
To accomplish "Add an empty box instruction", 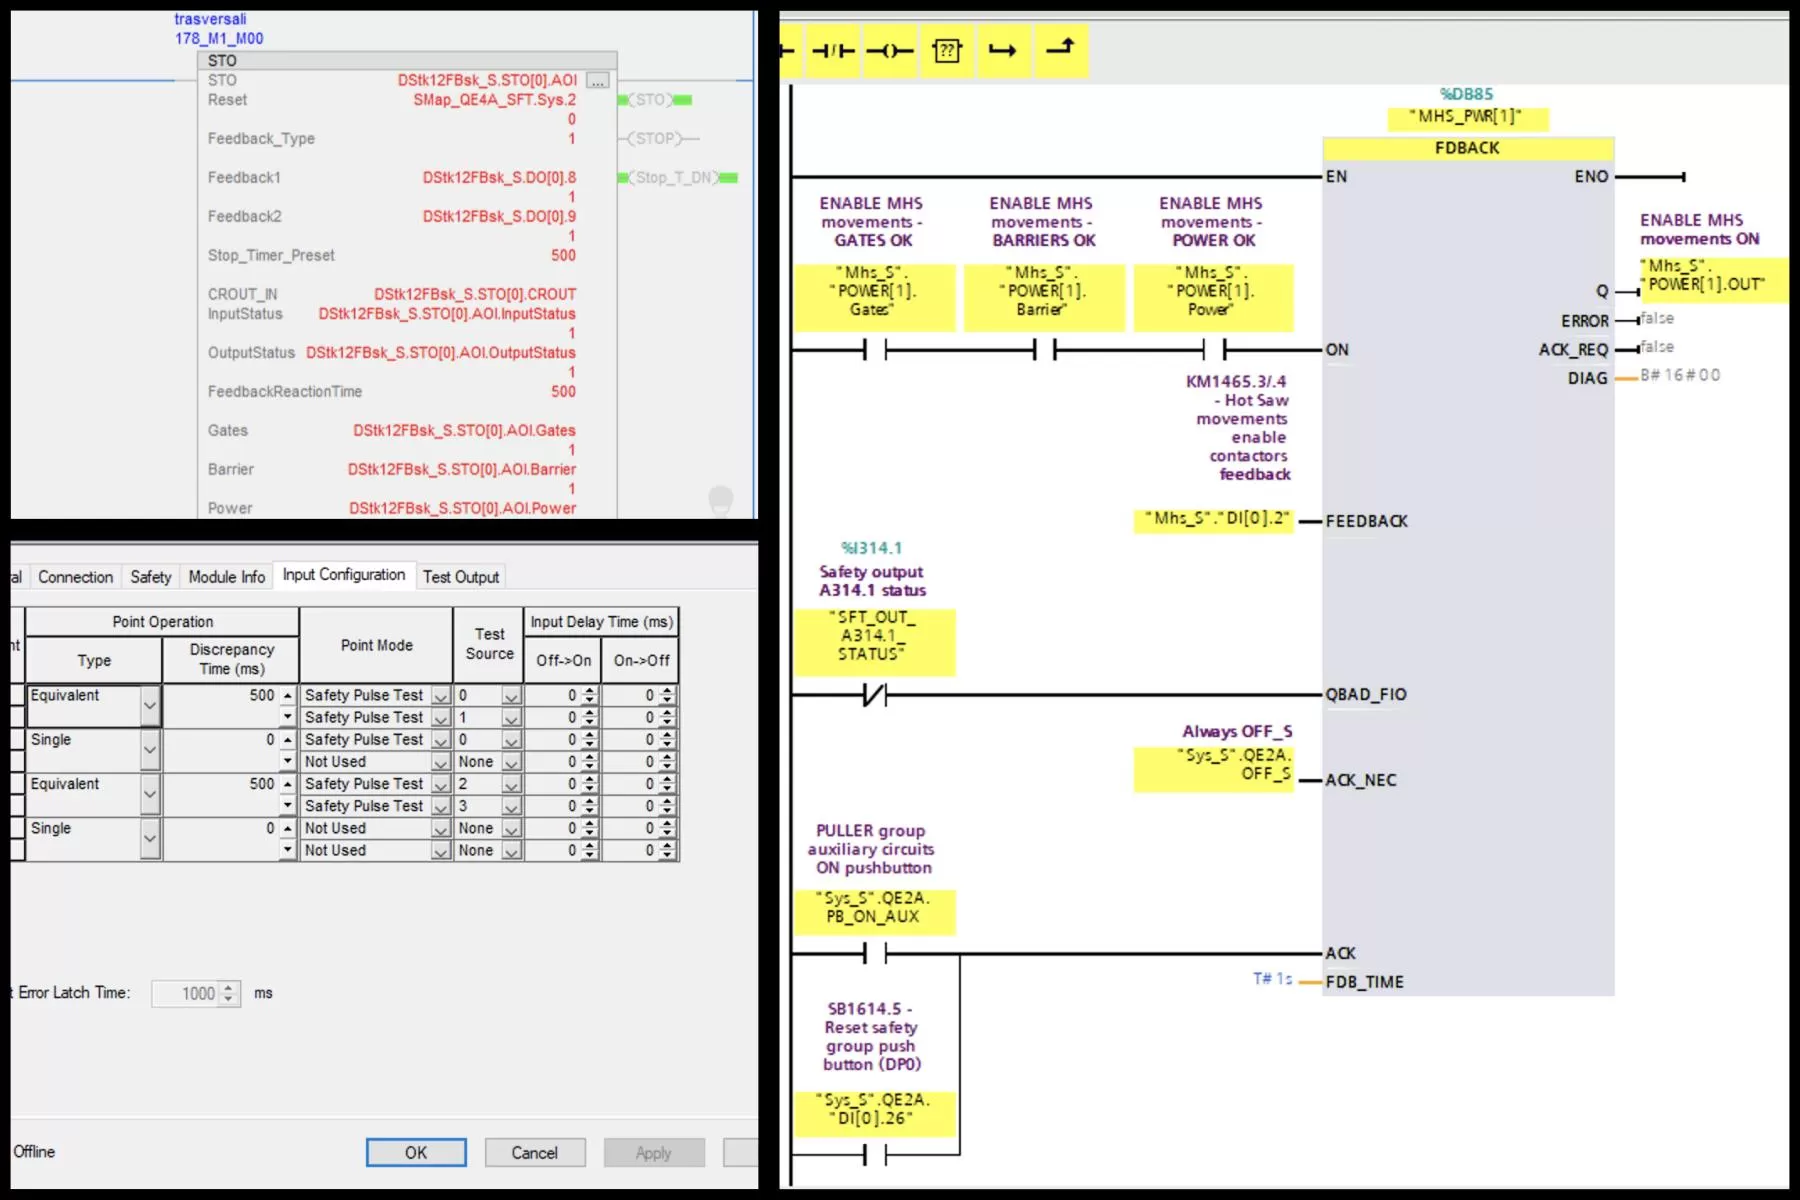I will pos(946,51).
